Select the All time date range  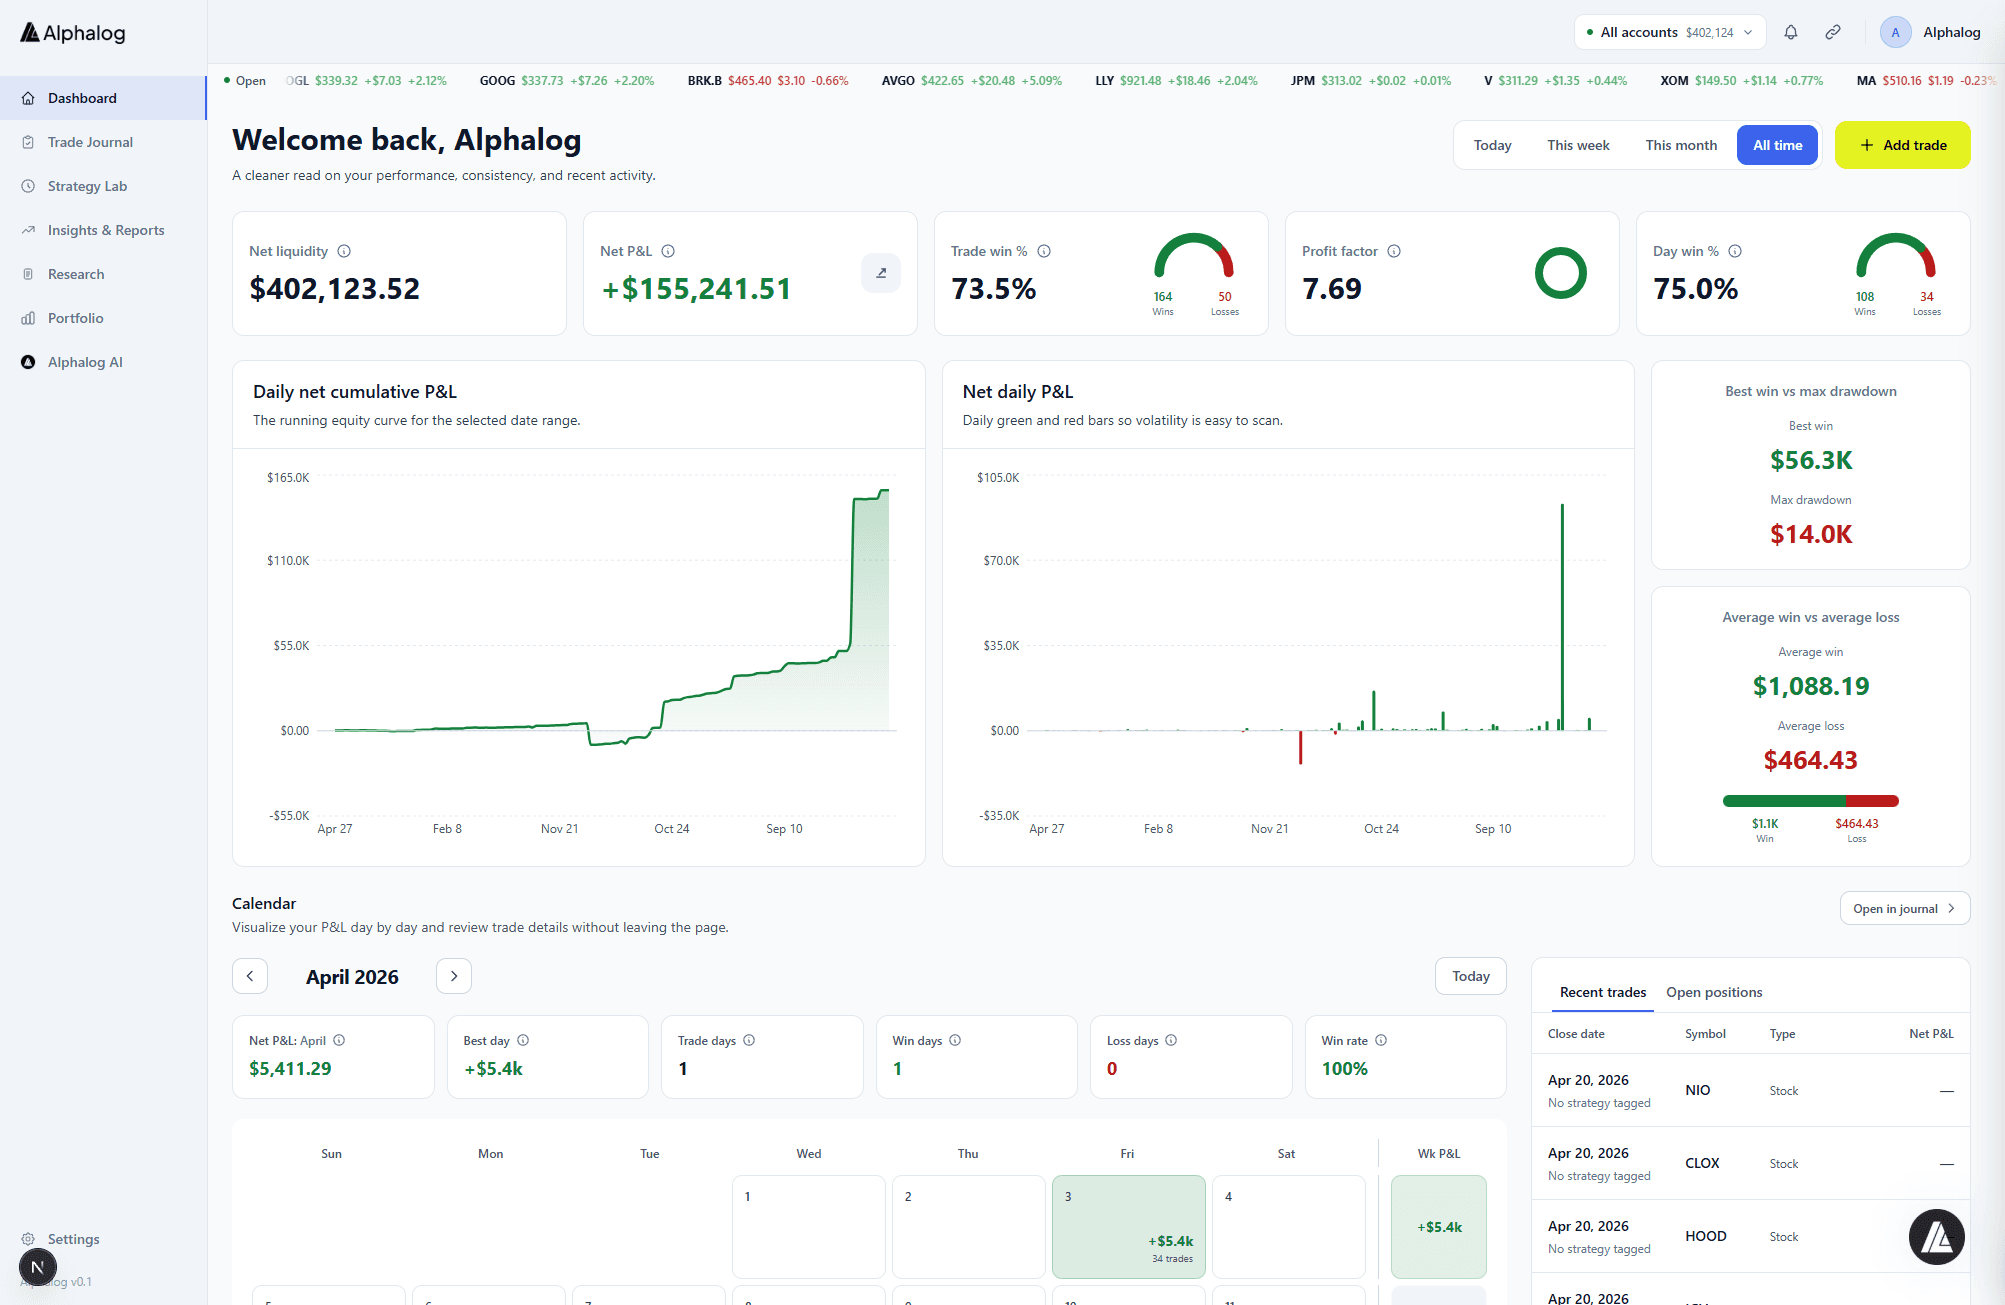[1777, 145]
